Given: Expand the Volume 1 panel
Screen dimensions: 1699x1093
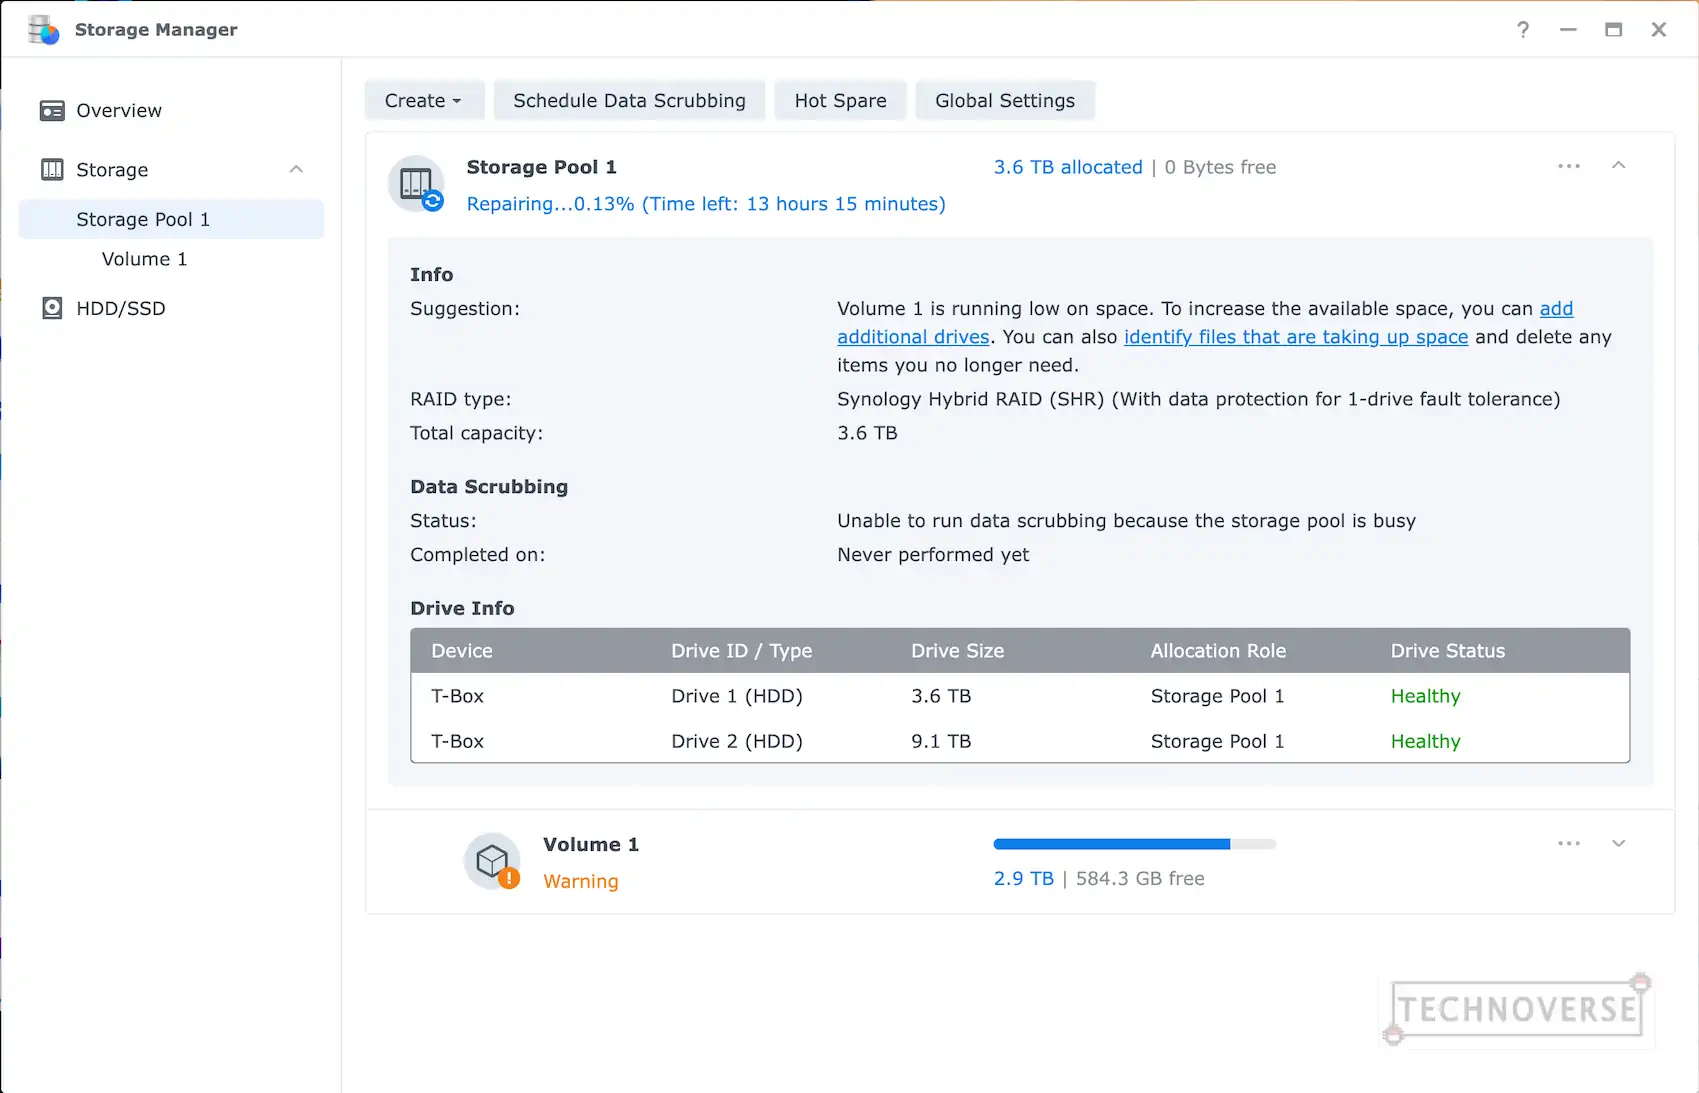Looking at the screenshot, I should click(x=1619, y=844).
